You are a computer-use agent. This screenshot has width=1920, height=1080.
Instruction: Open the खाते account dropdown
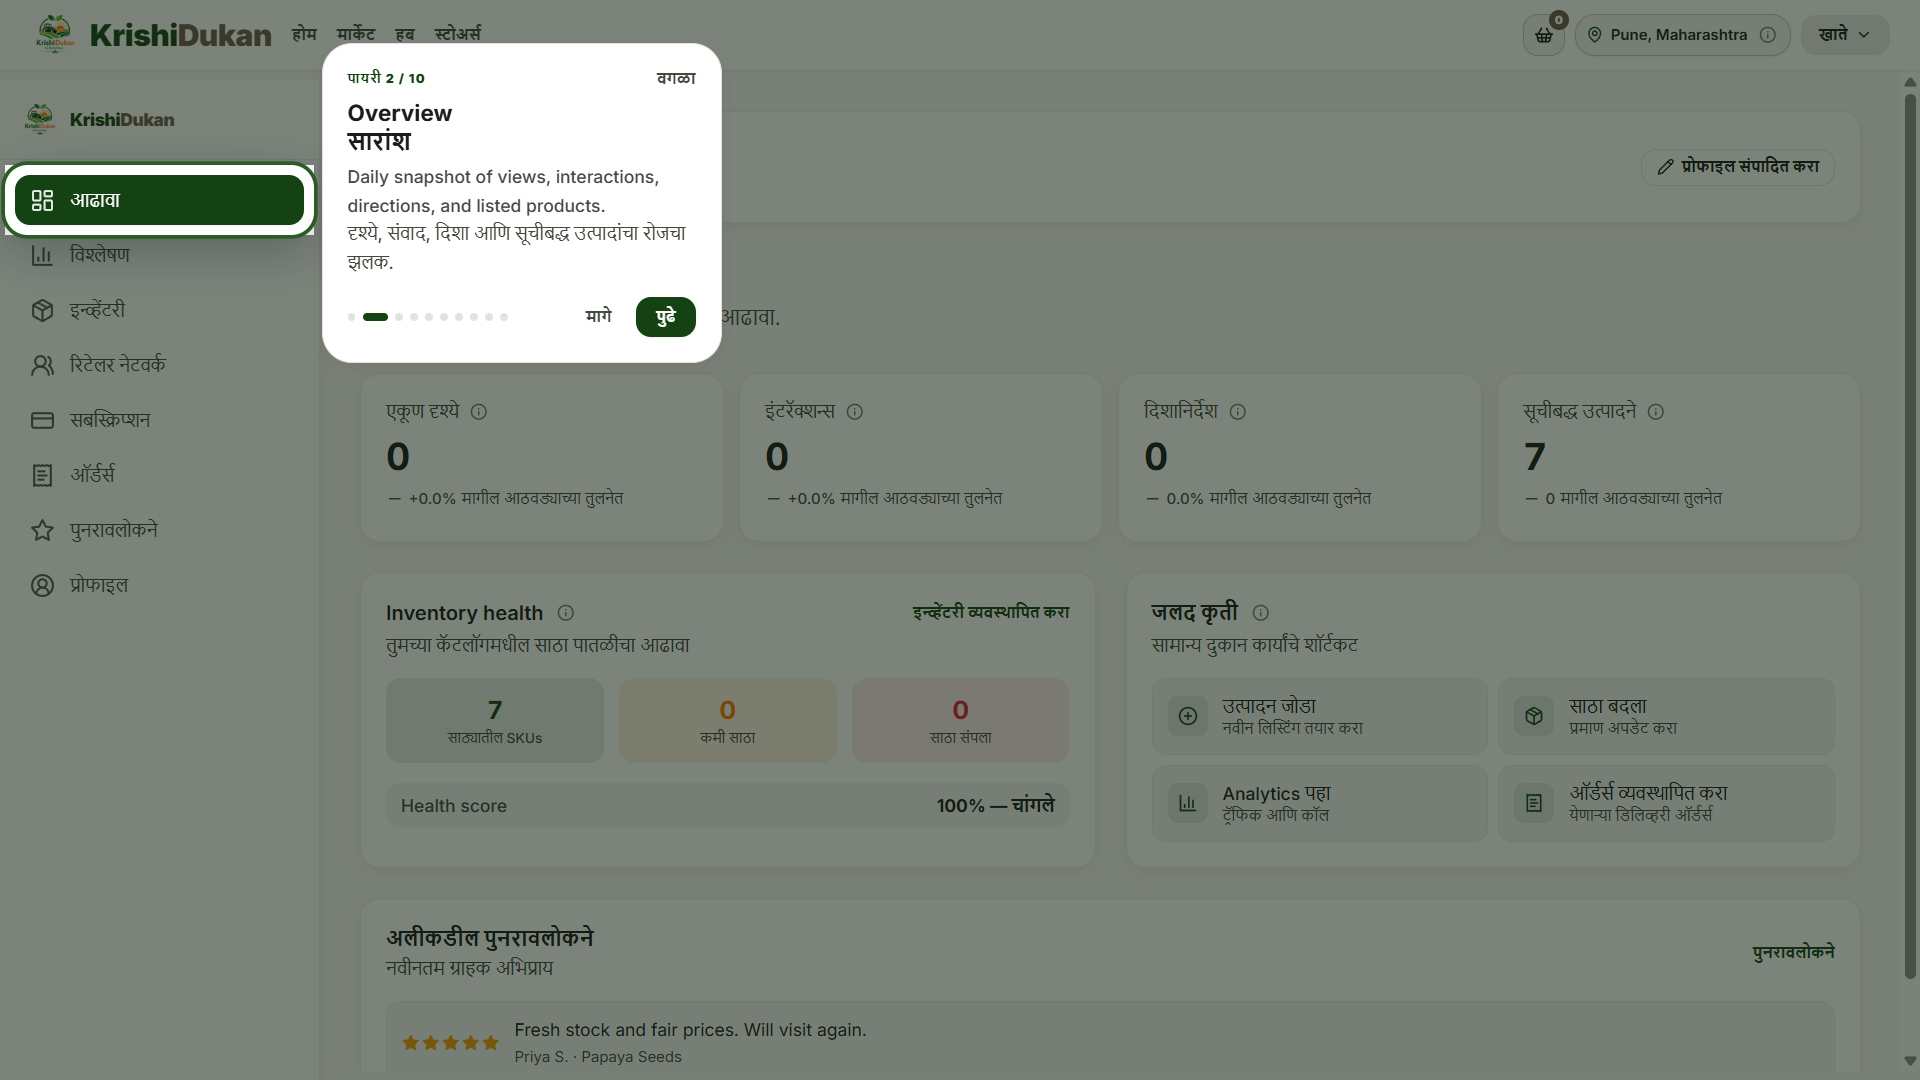point(1845,35)
